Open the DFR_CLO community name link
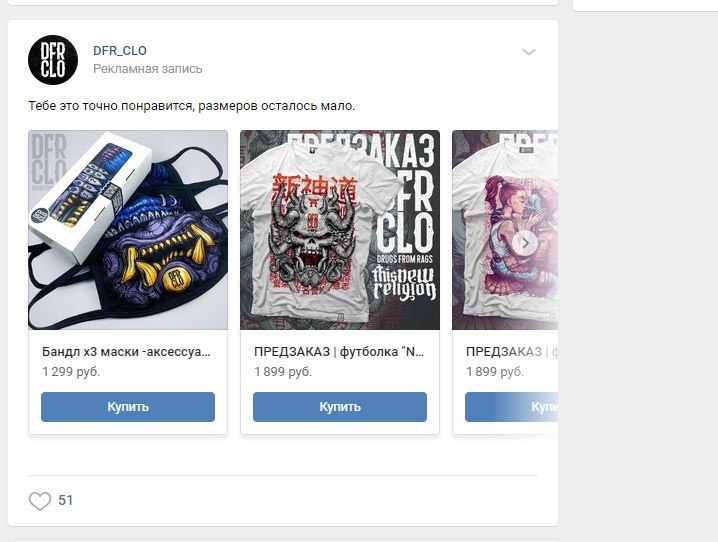The image size is (718, 542). pos(120,50)
